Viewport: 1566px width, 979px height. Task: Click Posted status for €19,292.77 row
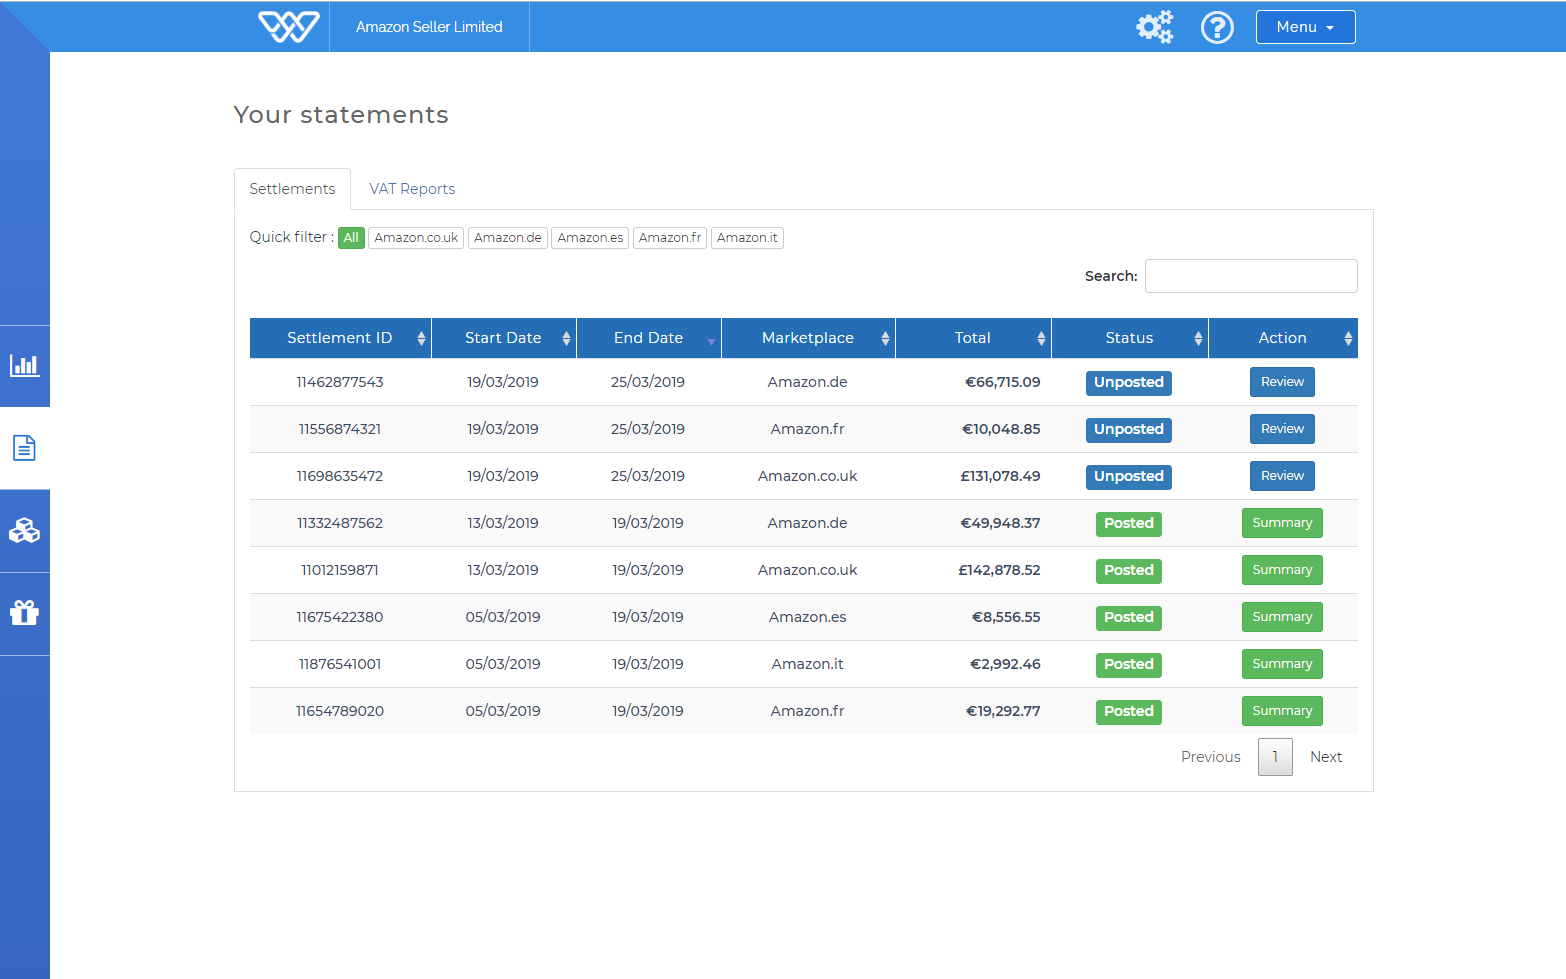(1129, 712)
